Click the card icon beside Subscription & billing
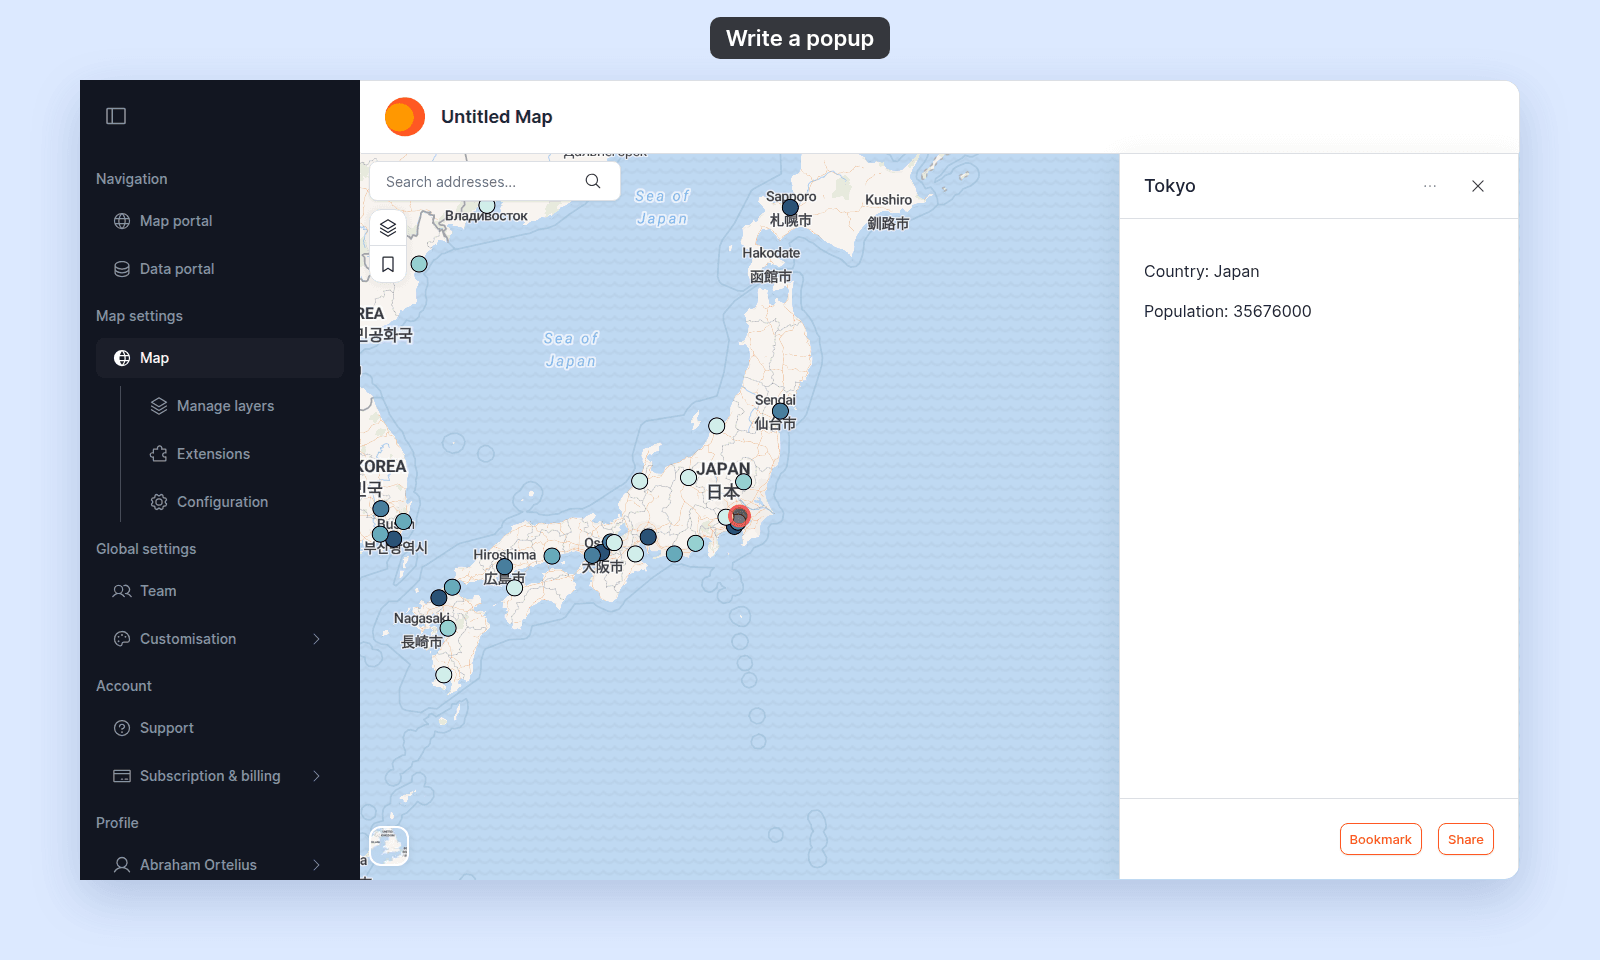 (122, 776)
